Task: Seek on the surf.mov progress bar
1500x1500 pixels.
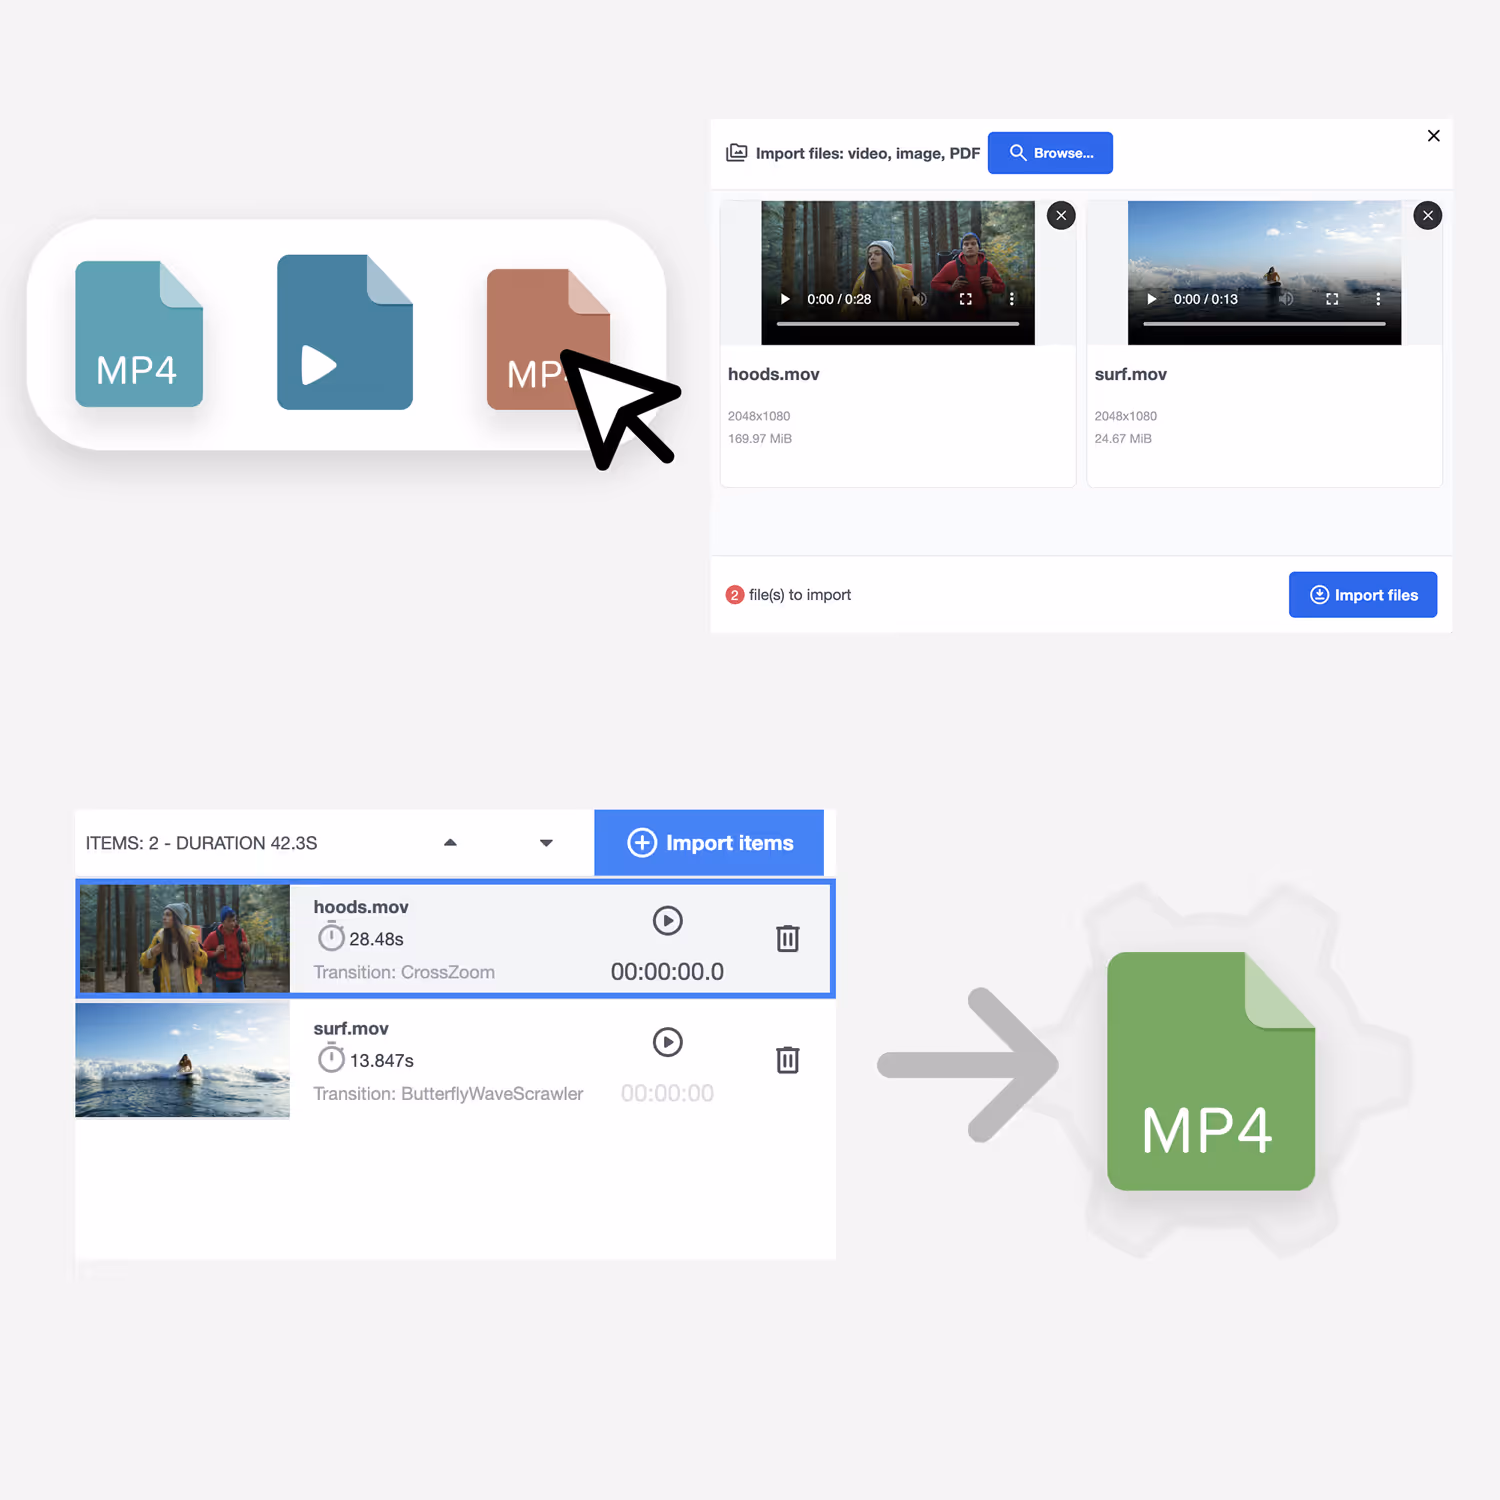Action: tap(1264, 324)
